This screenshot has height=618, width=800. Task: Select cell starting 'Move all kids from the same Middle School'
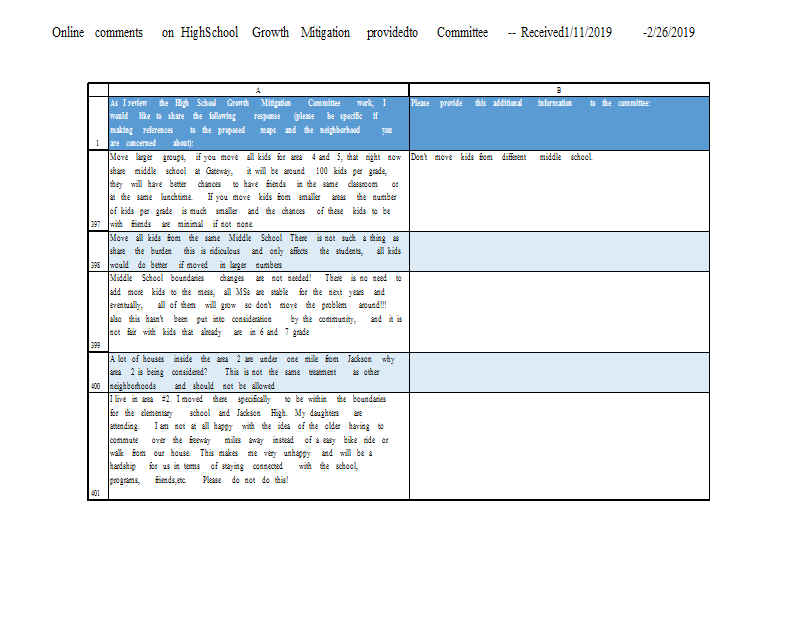(259, 252)
